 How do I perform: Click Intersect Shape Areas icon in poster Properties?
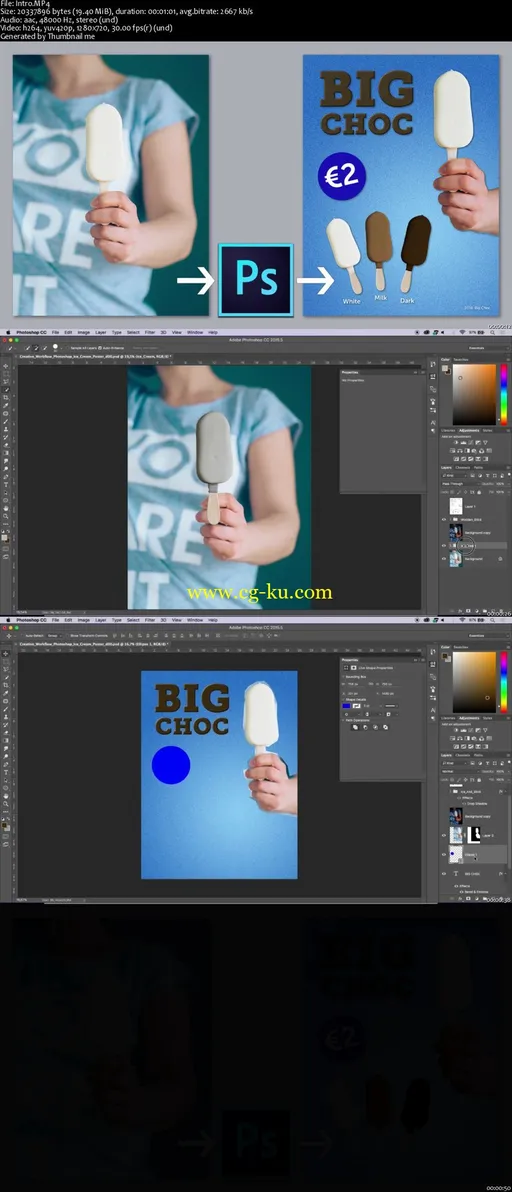click(x=375, y=727)
